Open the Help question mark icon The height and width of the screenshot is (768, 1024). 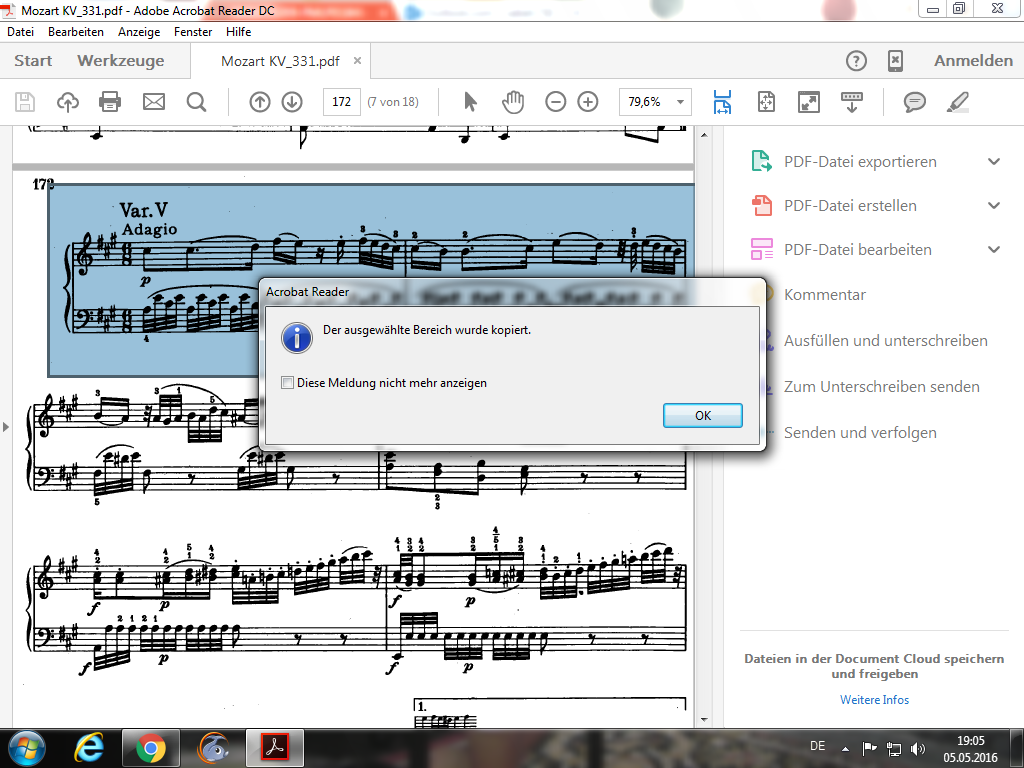pos(856,61)
